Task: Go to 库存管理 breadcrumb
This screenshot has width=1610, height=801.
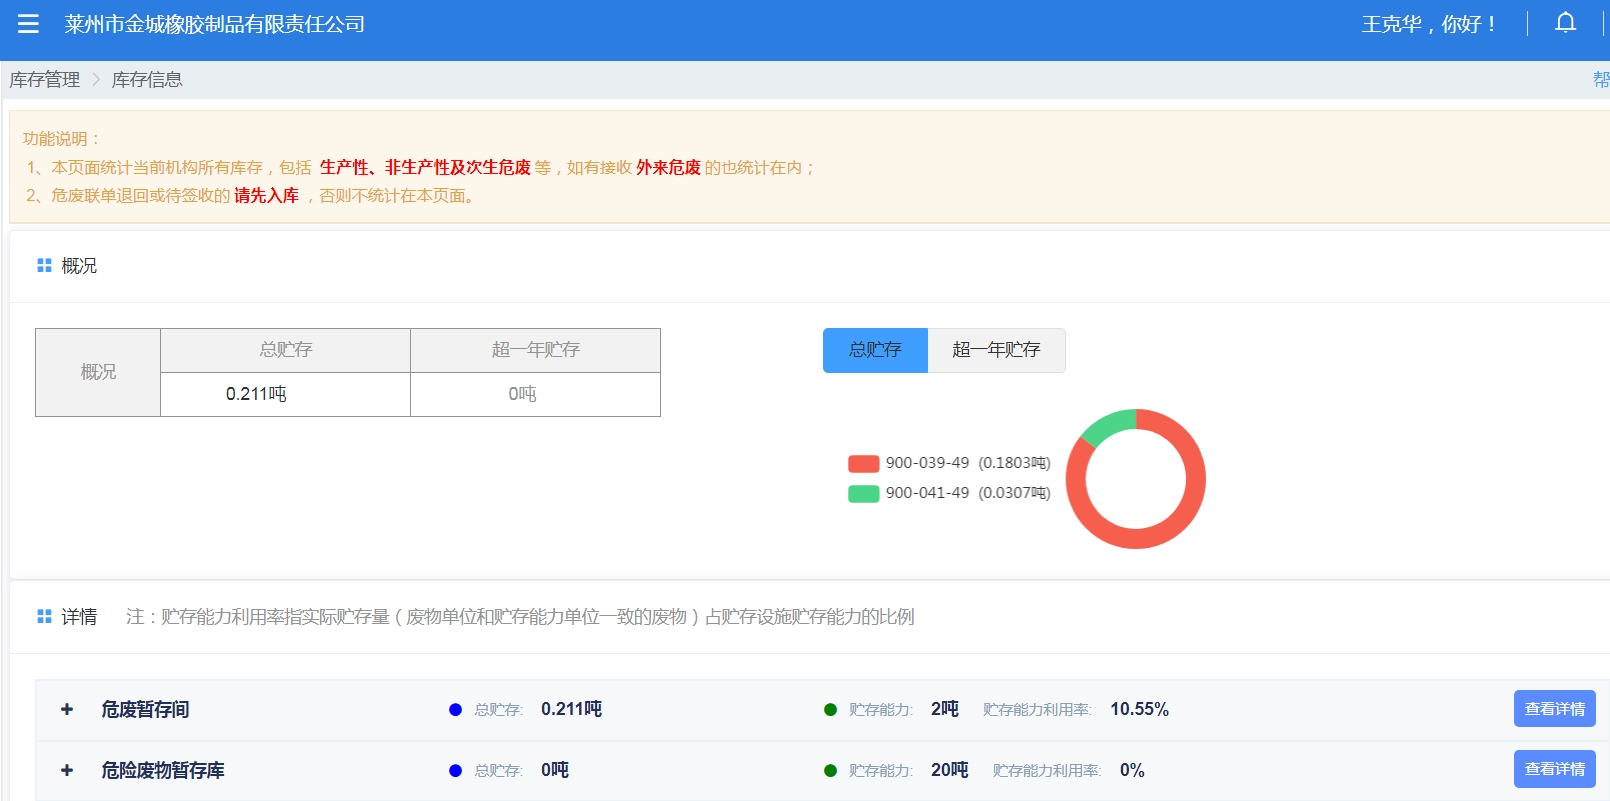Action: coord(45,79)
